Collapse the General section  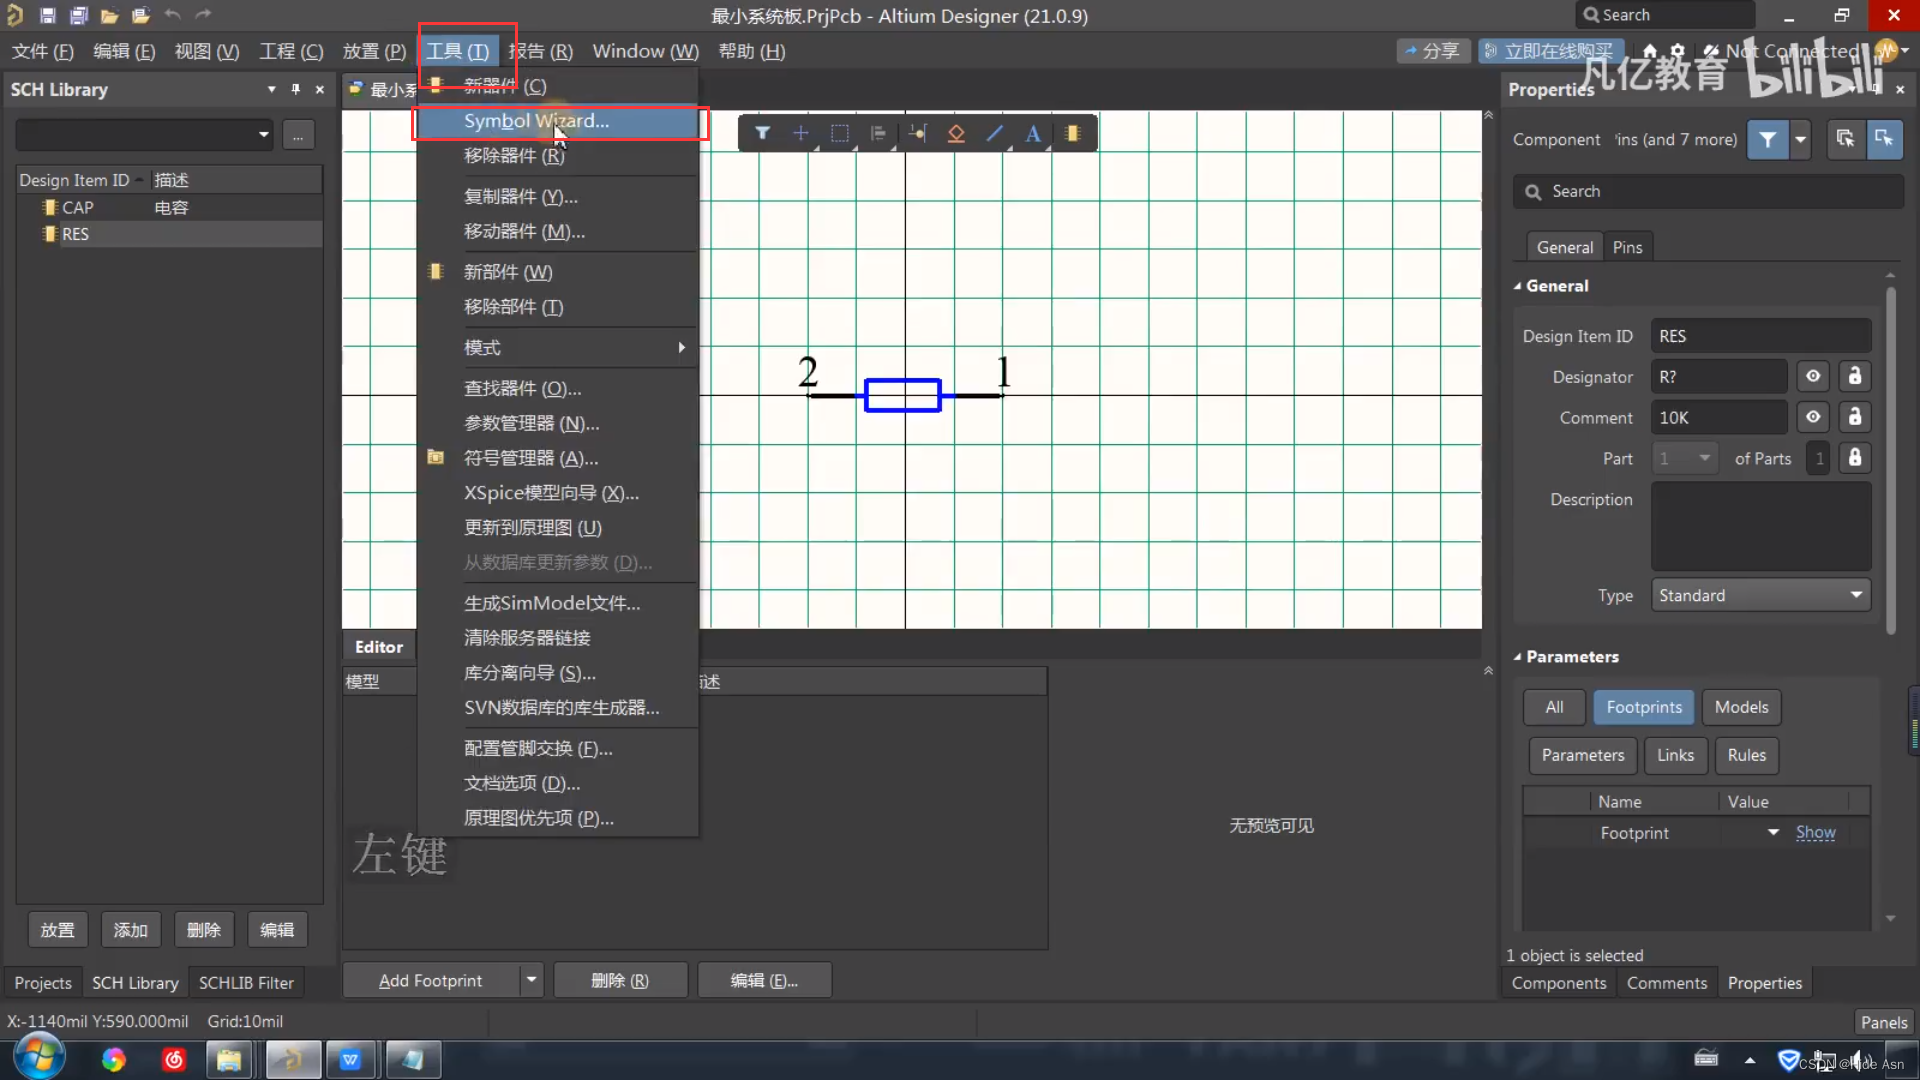1517,286
